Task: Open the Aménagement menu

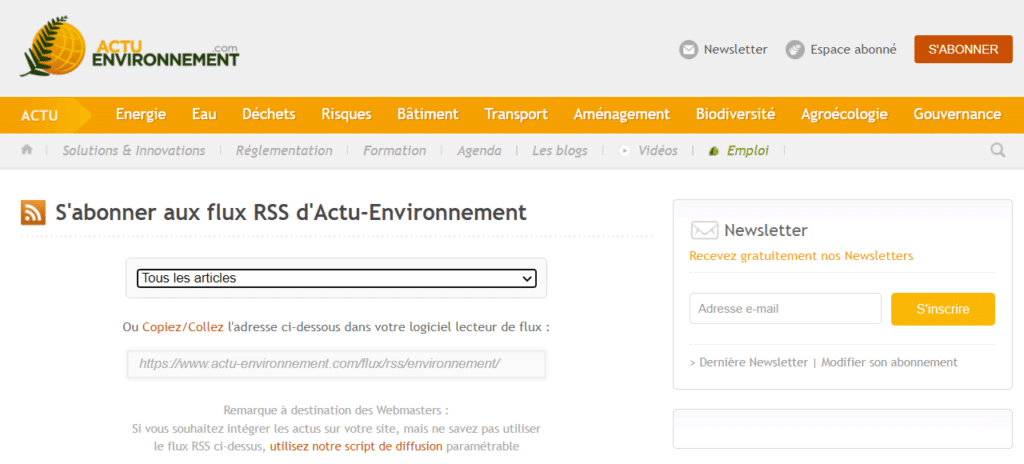Action: click(622, 114)
